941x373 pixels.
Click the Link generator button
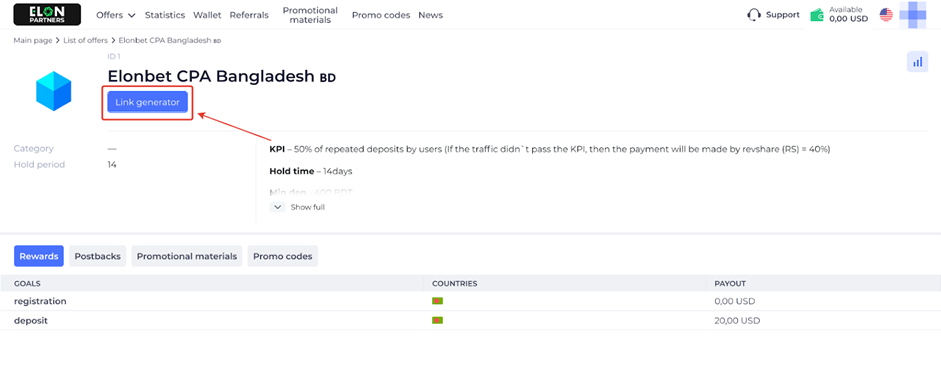[x=148, y=103]
